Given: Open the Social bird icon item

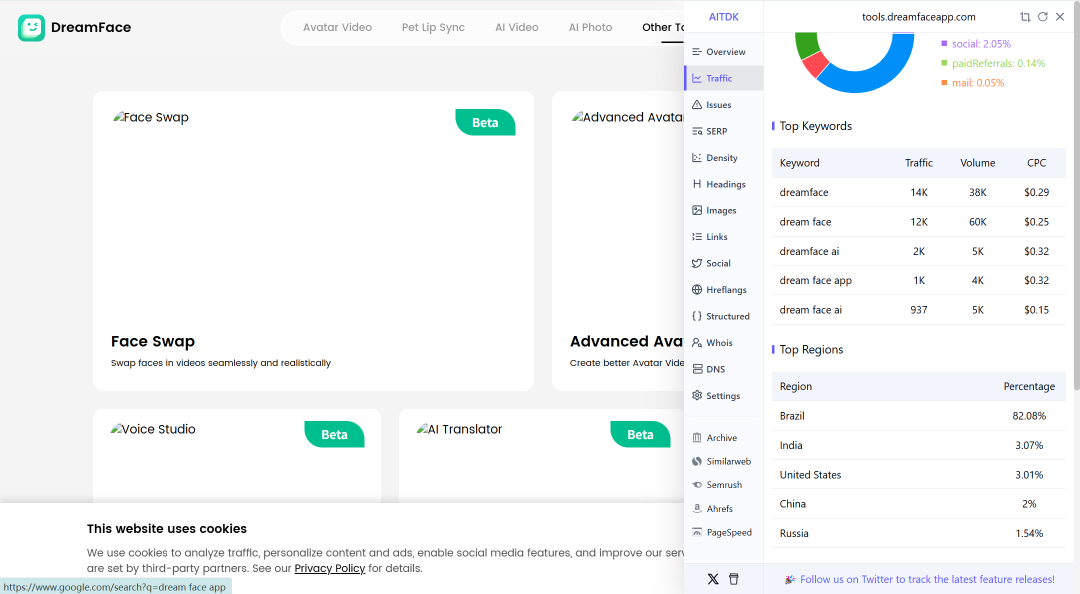Looking at the screenshot, I should [697, 263].
